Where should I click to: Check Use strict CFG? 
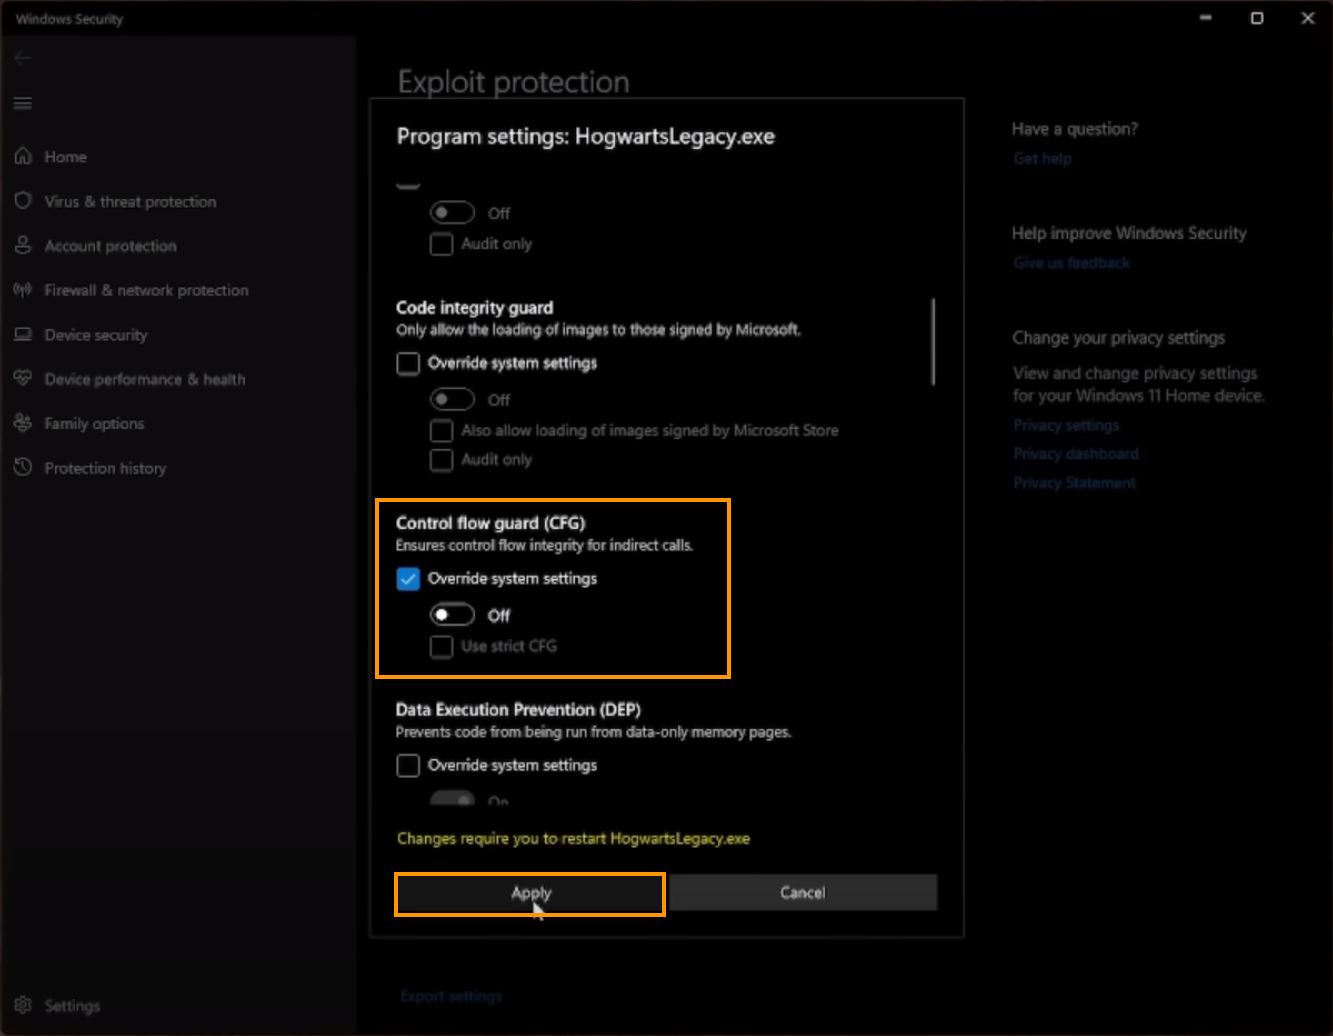(x=441, y=646)
